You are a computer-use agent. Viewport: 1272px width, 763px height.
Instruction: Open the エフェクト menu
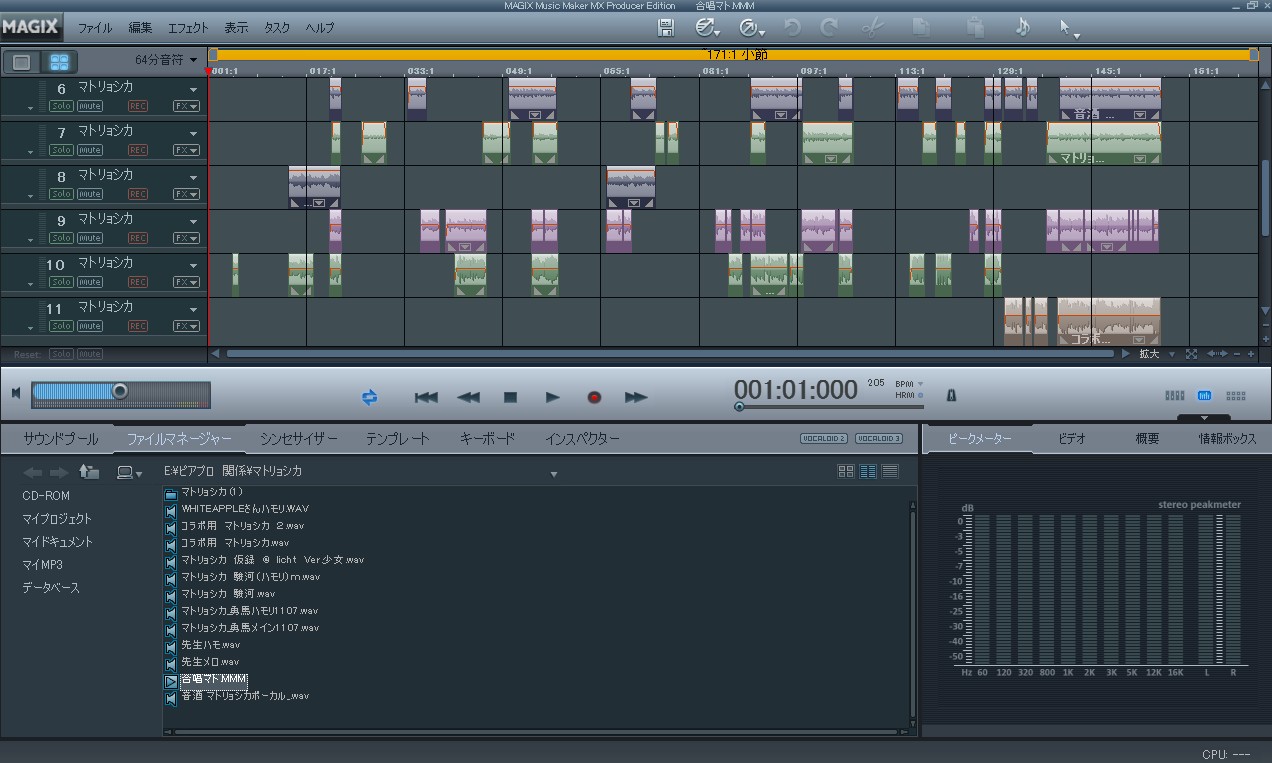[x=188, y=28]
